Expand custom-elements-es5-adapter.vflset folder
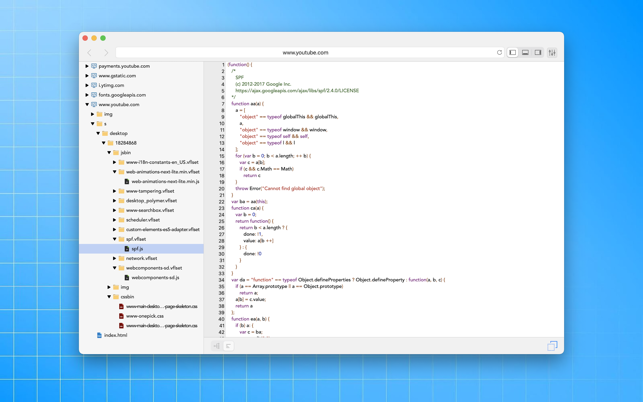The image size is (643, 402). (114, 229)
